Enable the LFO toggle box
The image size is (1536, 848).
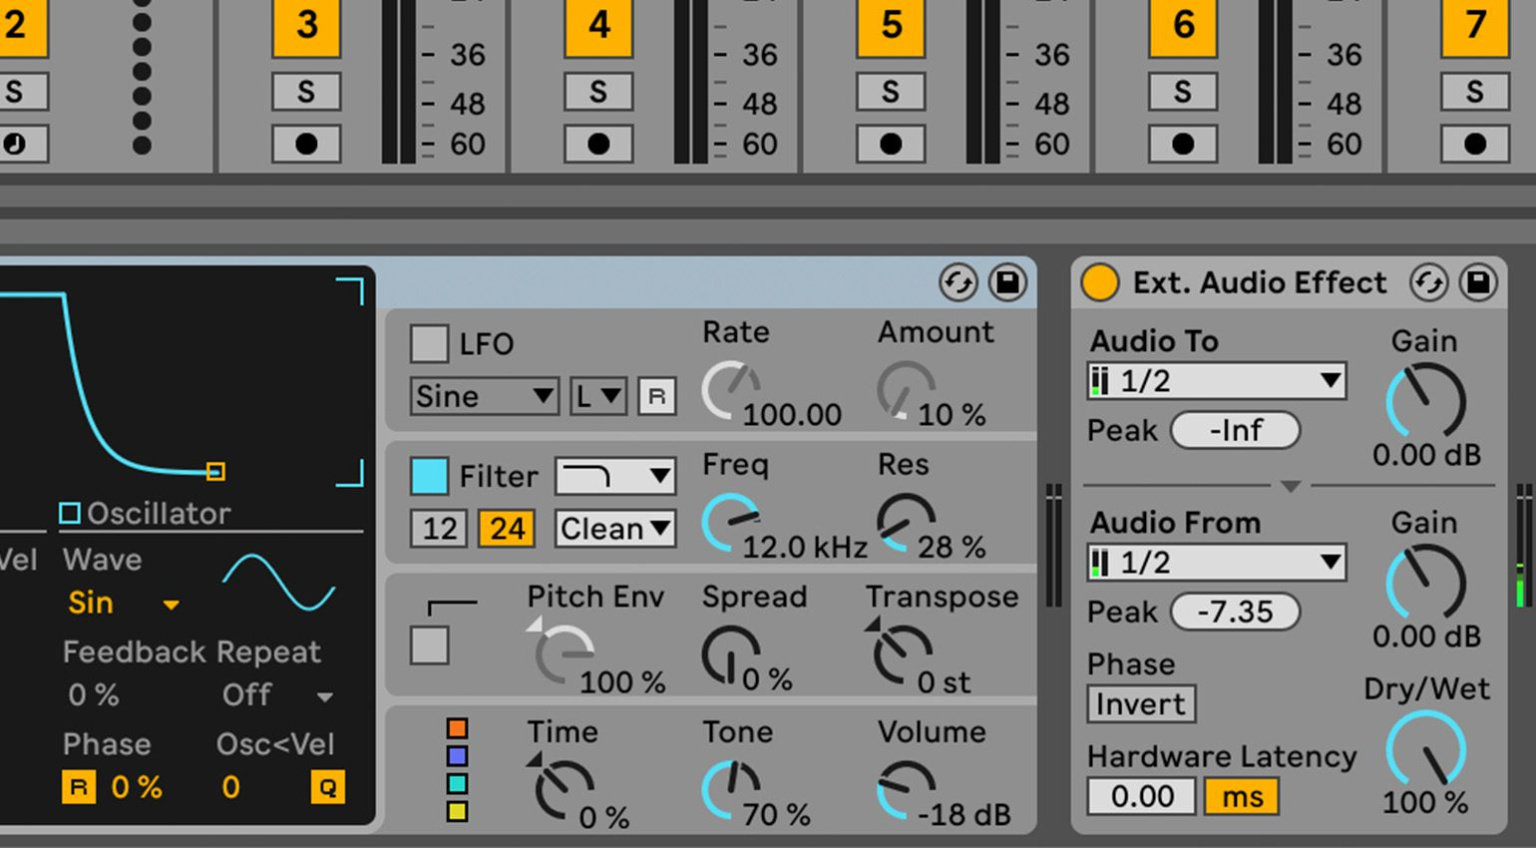click(x=429, y=343)
